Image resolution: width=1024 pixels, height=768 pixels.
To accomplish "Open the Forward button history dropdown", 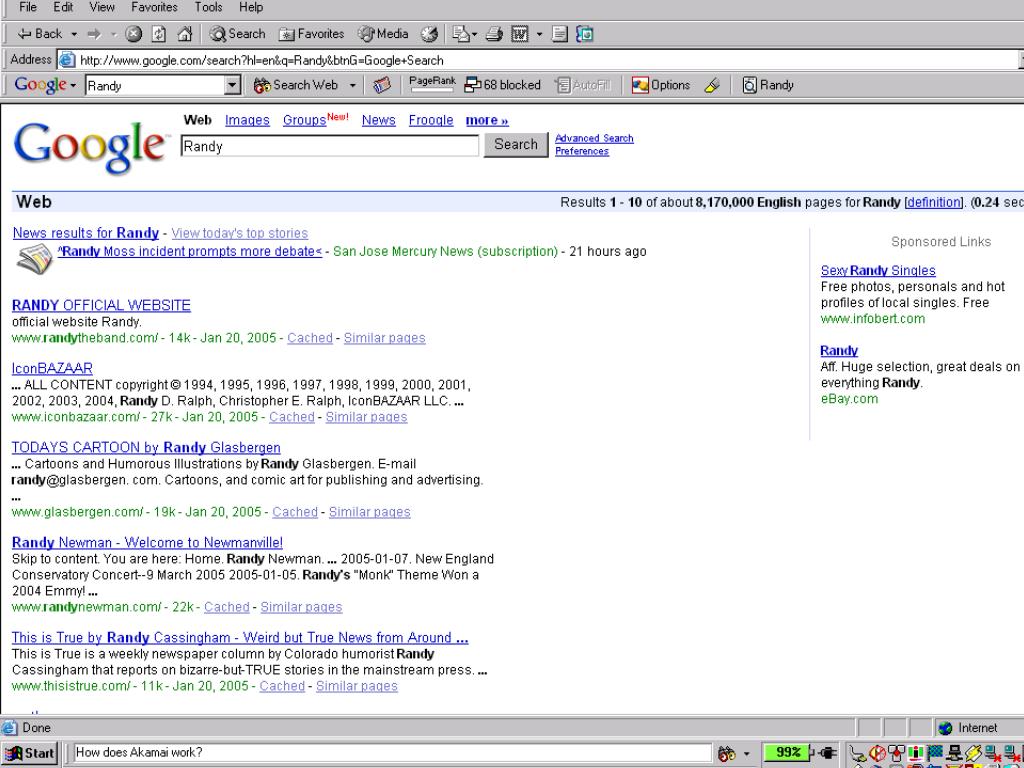I will 114,34.
